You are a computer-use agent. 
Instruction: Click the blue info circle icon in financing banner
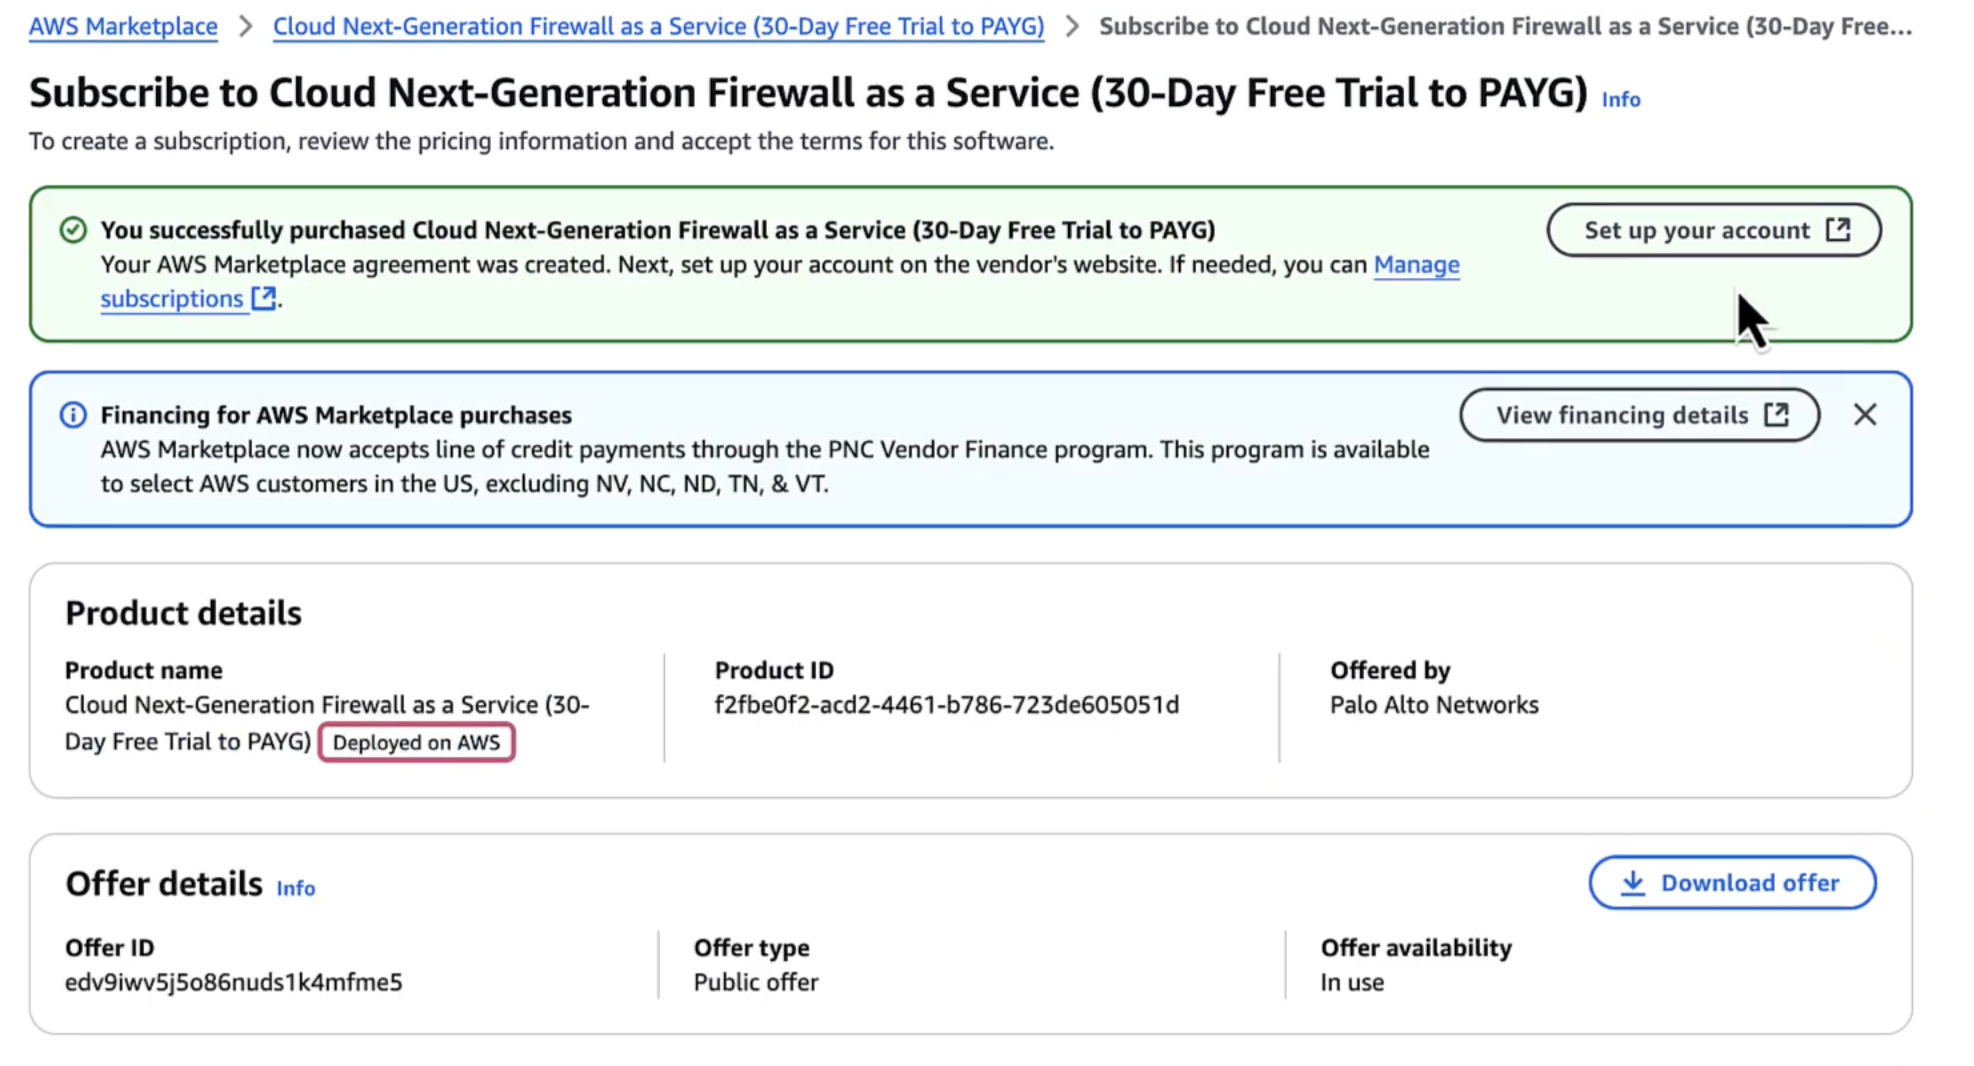pos(73,415)
